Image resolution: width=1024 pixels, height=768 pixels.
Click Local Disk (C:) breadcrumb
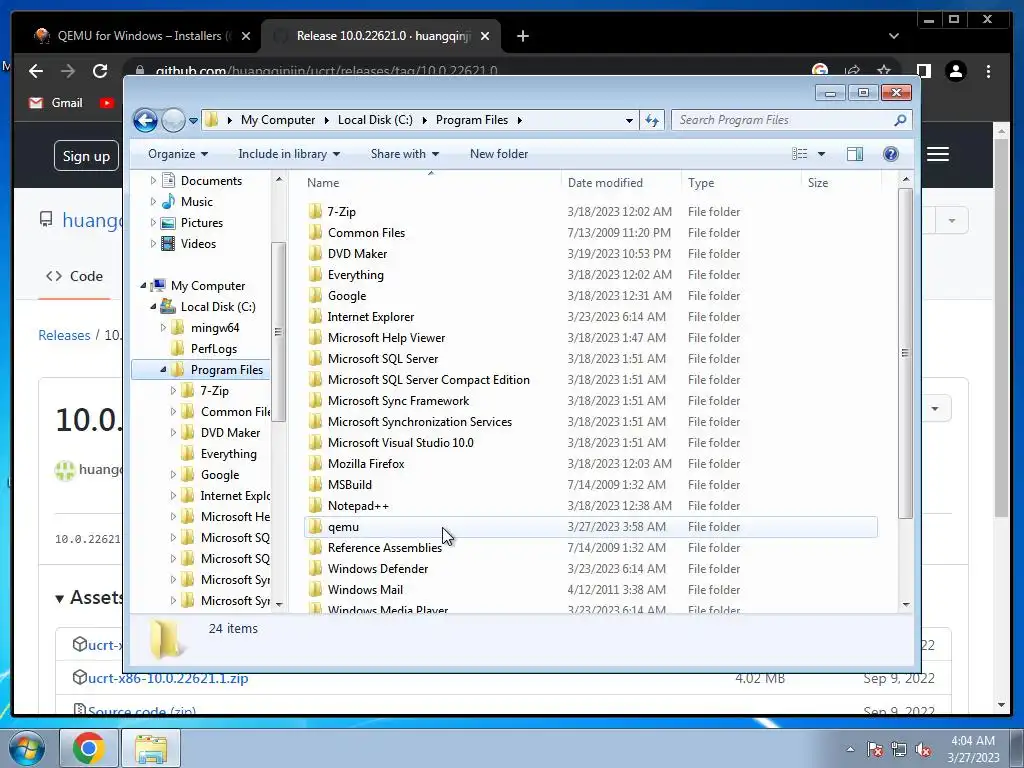pyautogui.click(x=375, y=120)
